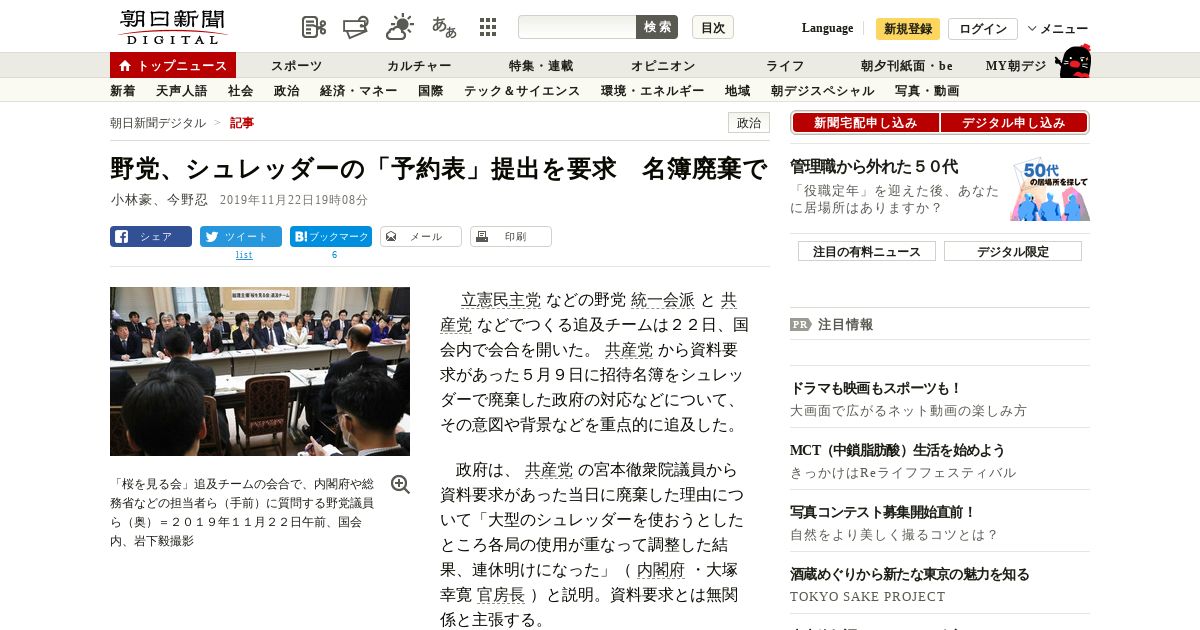This screenshot has height=630, width=1200.
Task: Click the ログイン login button
Action: (983, 29)
